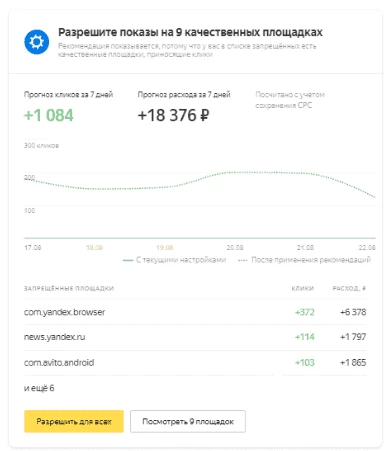The image size is (389, 451).
Task: Click the +372 clicks value
Action: (305, 312)
